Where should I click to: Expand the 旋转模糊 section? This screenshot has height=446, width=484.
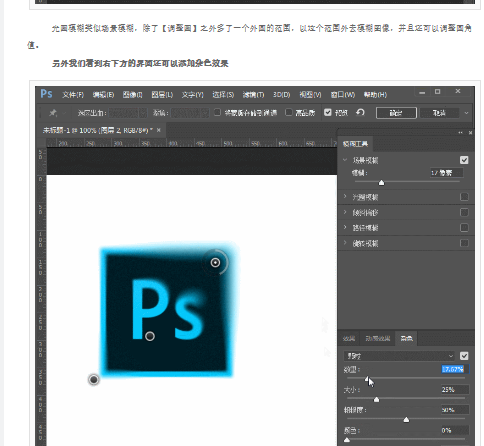[345, 243]
